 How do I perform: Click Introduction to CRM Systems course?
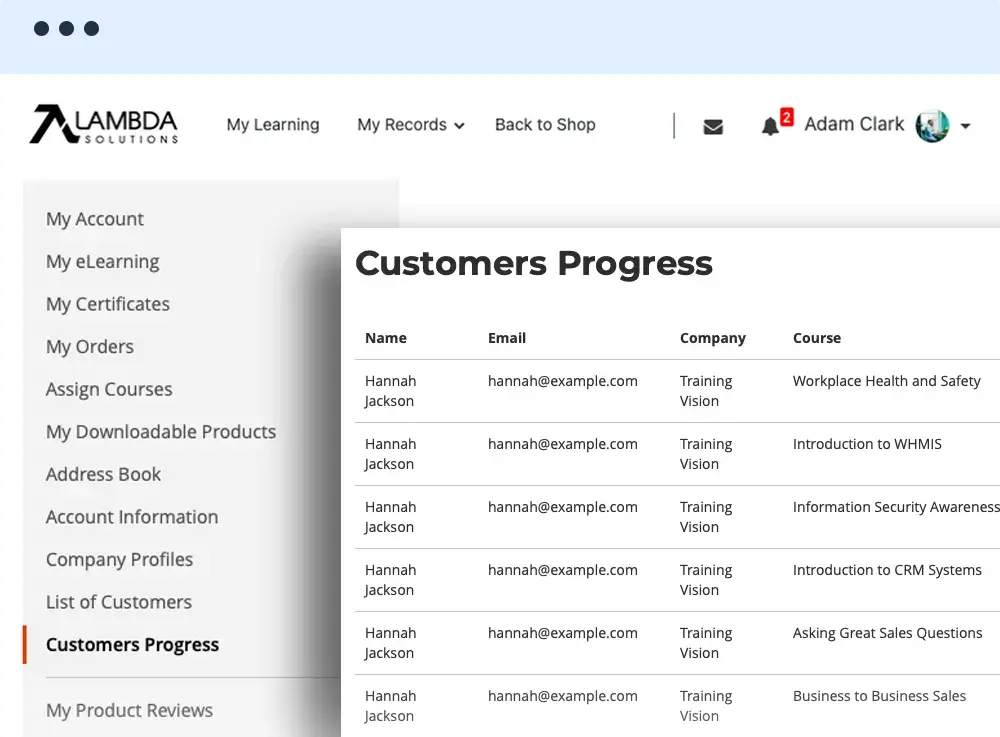[x=887, y=571]
